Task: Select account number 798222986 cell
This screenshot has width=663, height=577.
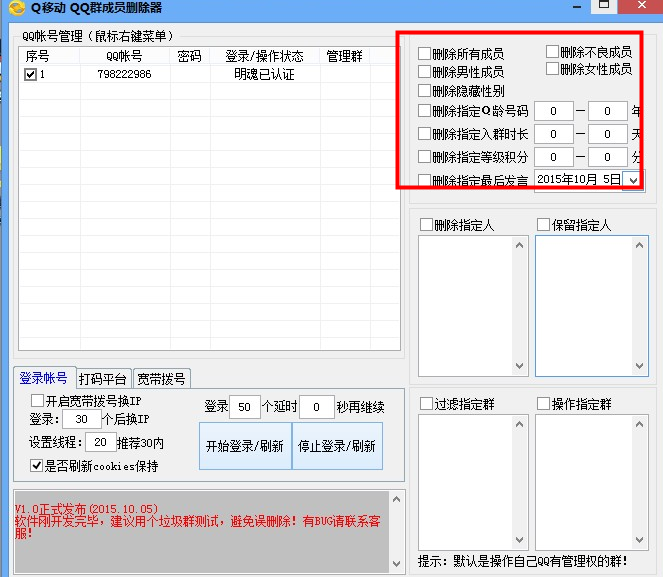Action: [124, 74]
